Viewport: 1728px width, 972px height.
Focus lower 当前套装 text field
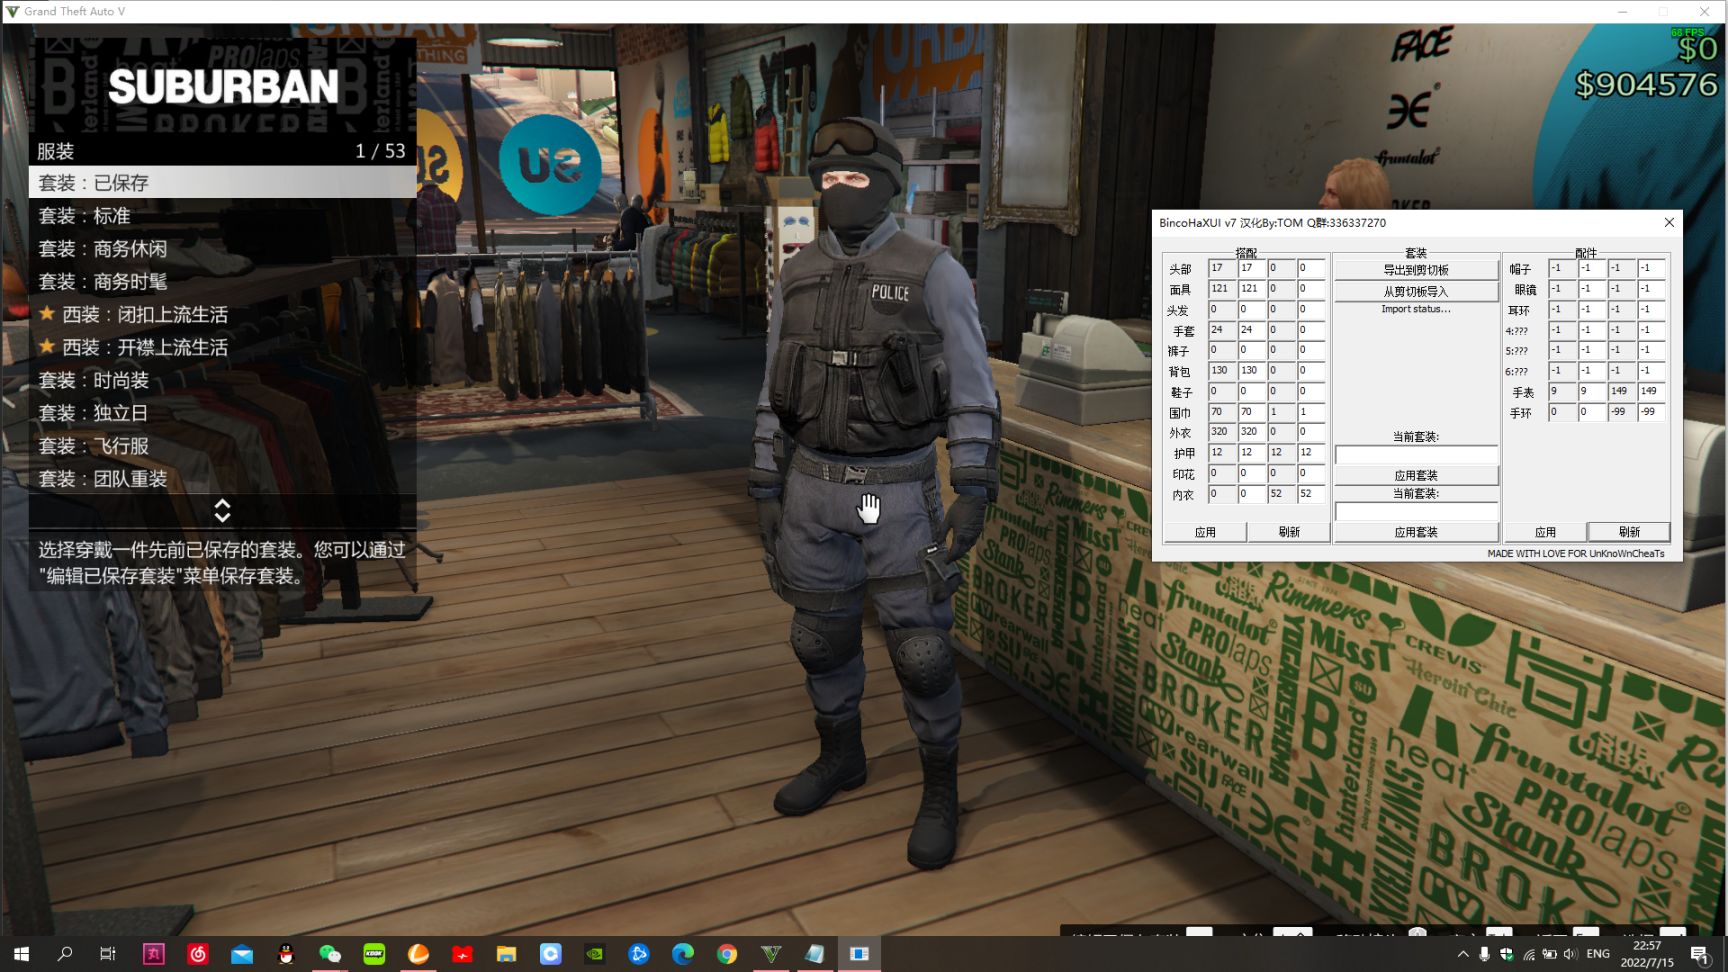(x=1416, y=512)
